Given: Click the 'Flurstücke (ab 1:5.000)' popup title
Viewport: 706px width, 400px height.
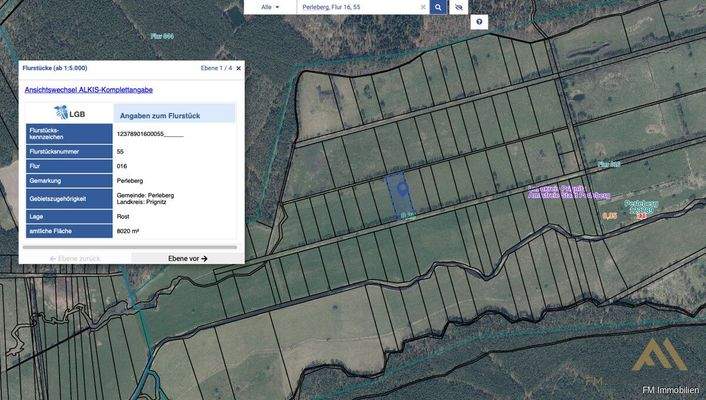Looking at the screenshot, I should coord(54,68).
